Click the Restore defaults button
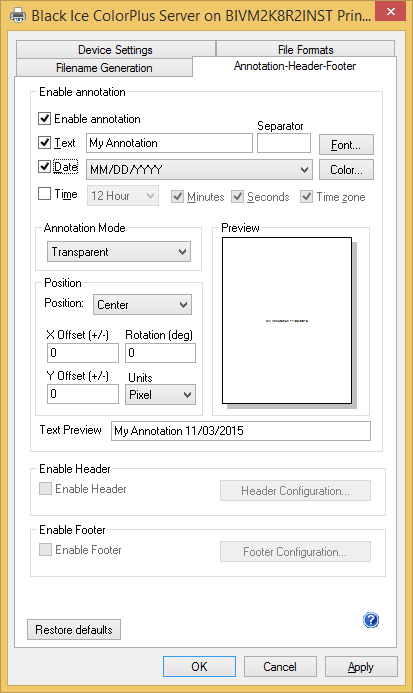The image size is (413, 693). (x=74, y=629)
